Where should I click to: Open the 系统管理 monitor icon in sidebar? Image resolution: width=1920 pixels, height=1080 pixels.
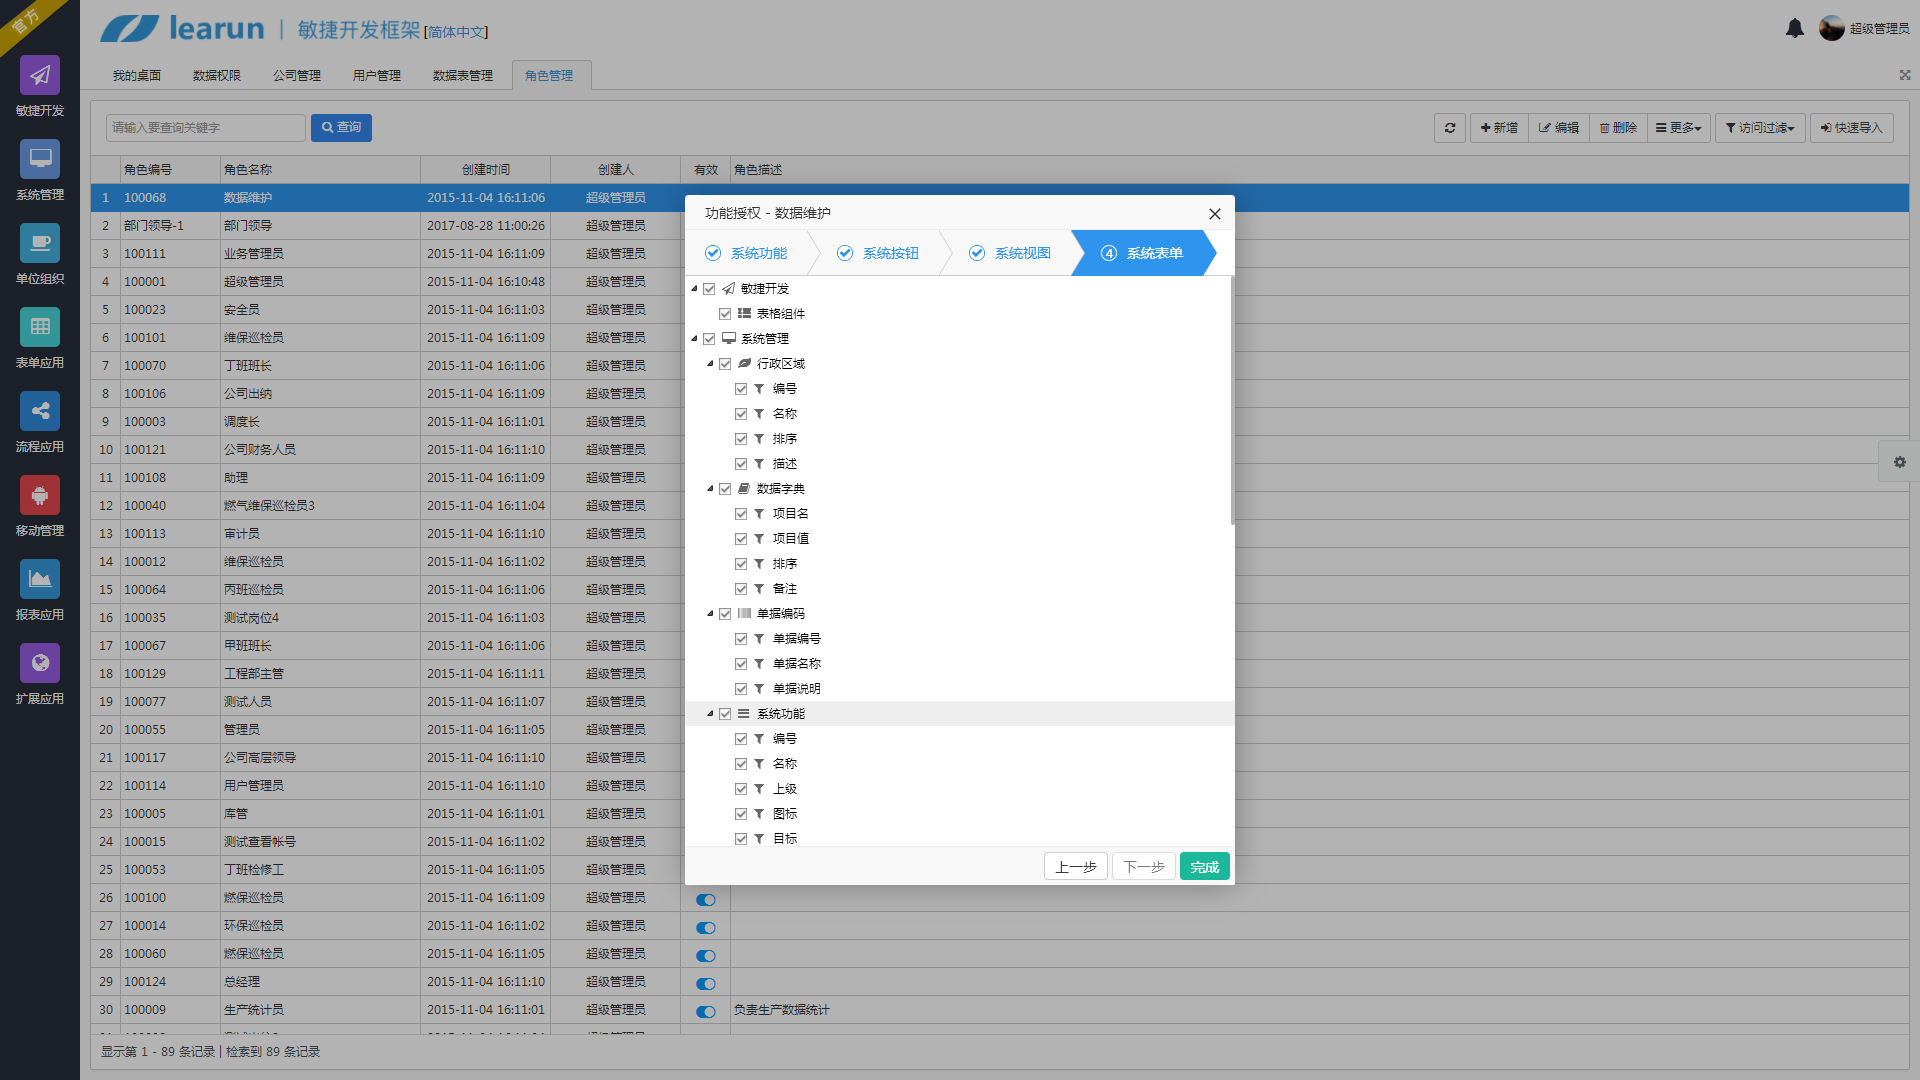(40, 160)
